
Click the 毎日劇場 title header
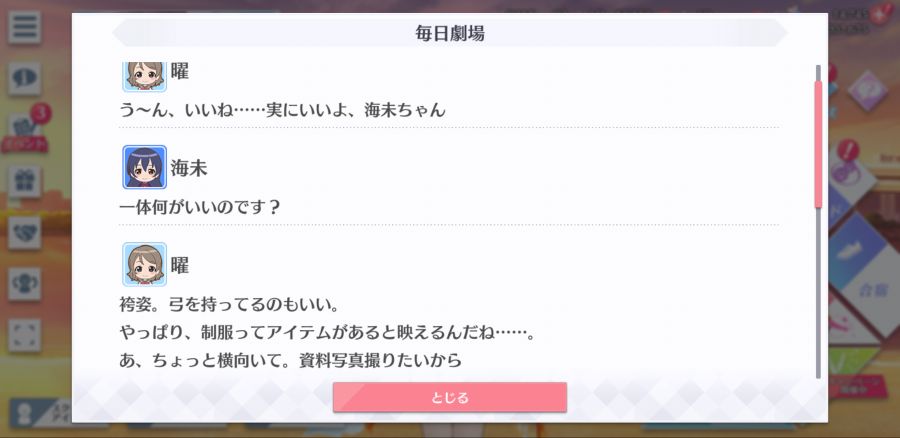[449, 33]
